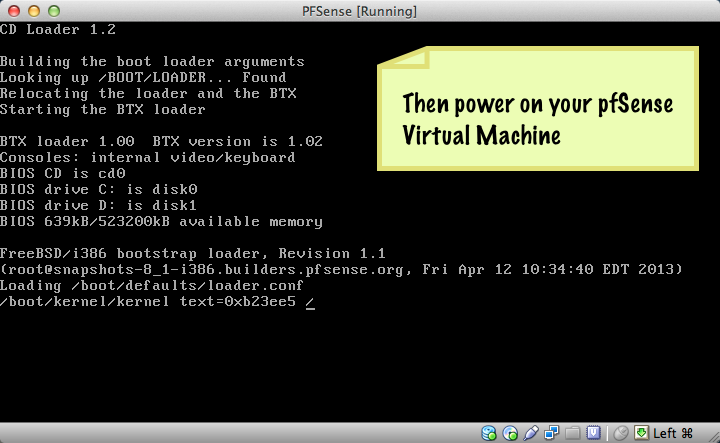Image resolution: width=720 pixels, height=443 pixels.
Task: Click 'Loading /boot/defaults/loader.conf' line
Action: [x=152, y=286]
